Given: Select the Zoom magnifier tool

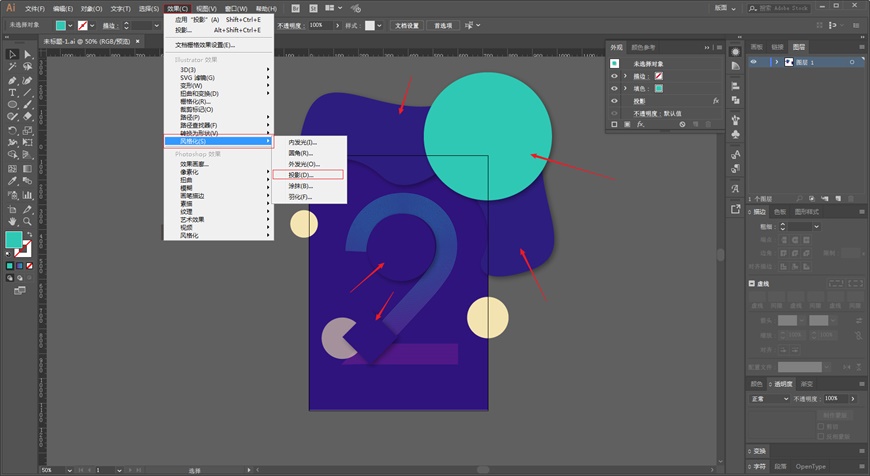Looking at the screenshot, I should pyautogui.click(x=27, y=221).
